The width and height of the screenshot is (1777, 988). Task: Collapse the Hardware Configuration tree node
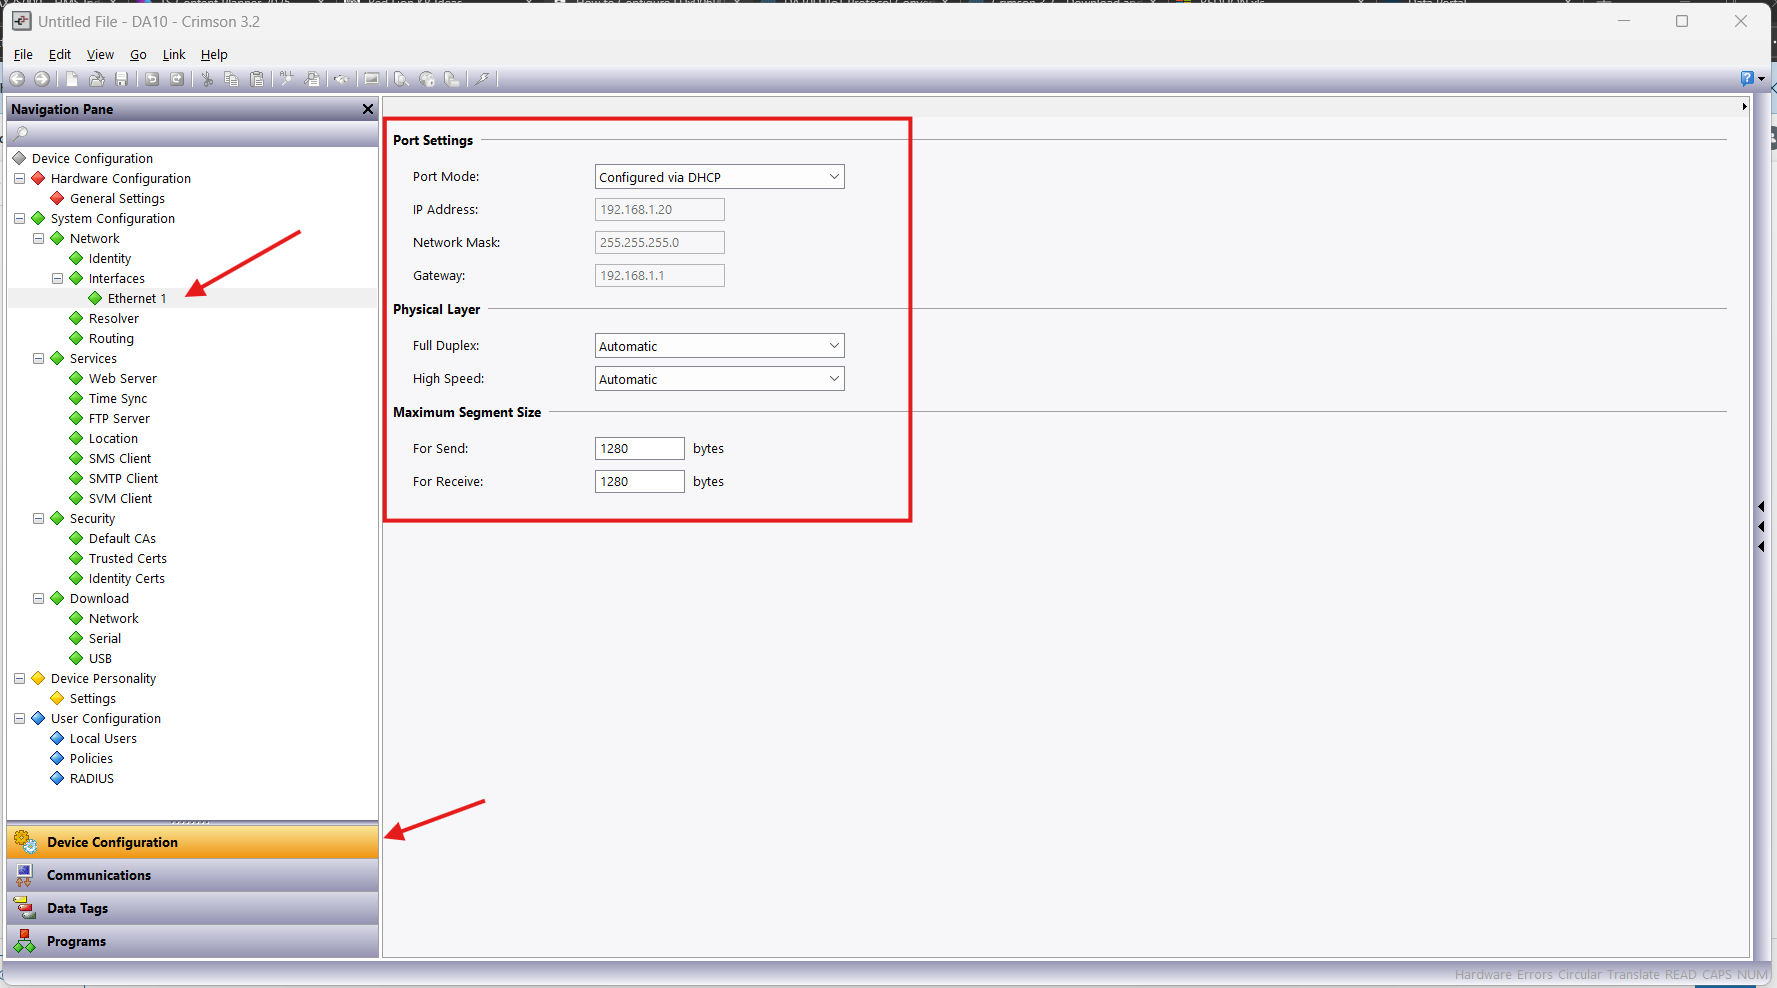click(19, 178)
